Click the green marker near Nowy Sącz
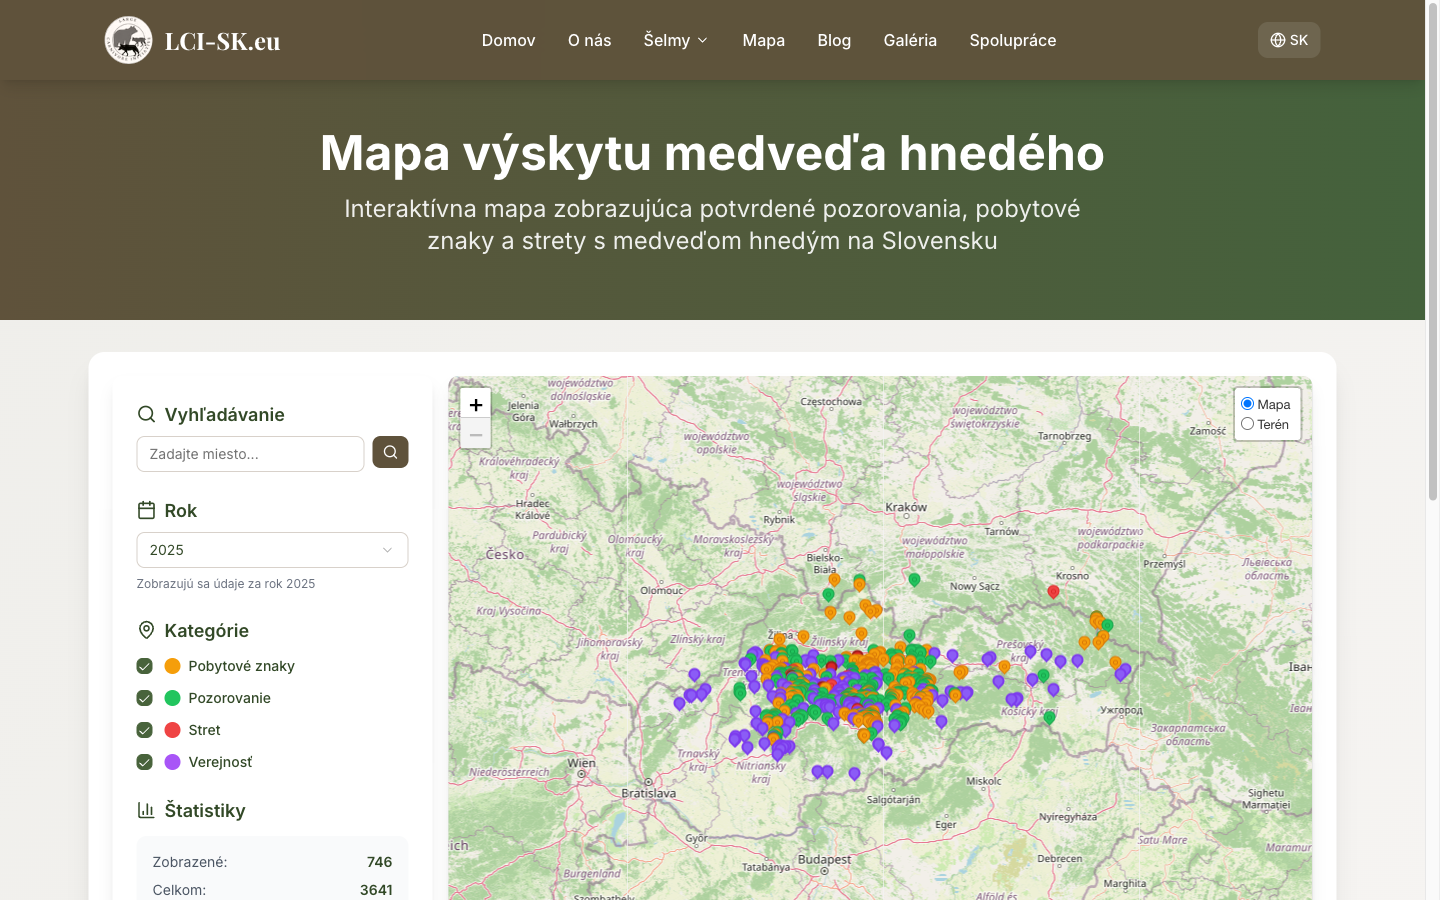 coord(914,579)
